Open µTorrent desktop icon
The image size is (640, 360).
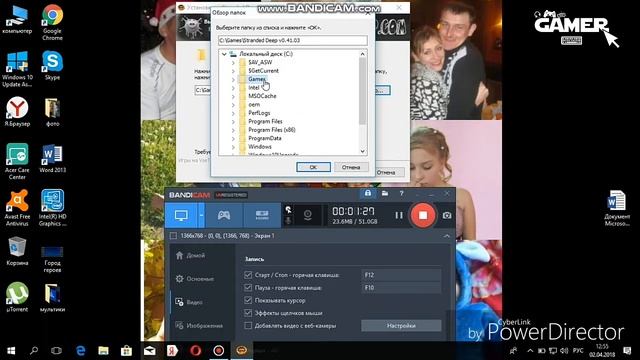pos(17,297)
